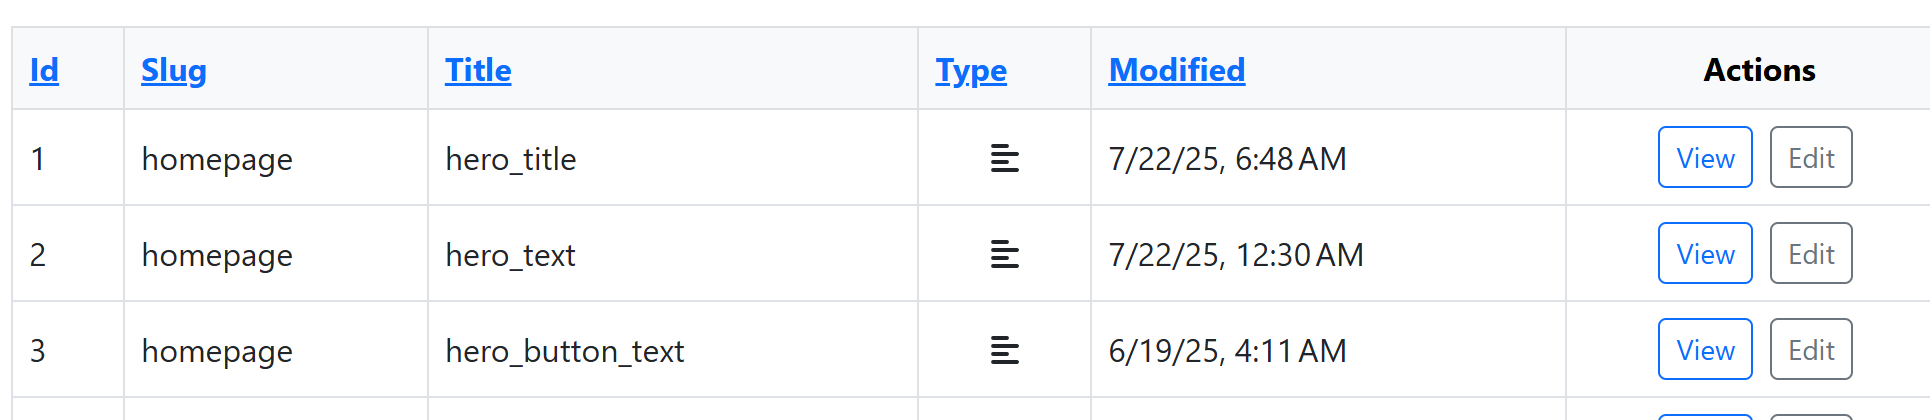Viewport: 1930px width, 420px height.
Task: Open View for the hero_text row
Action: coord(1704,253)
